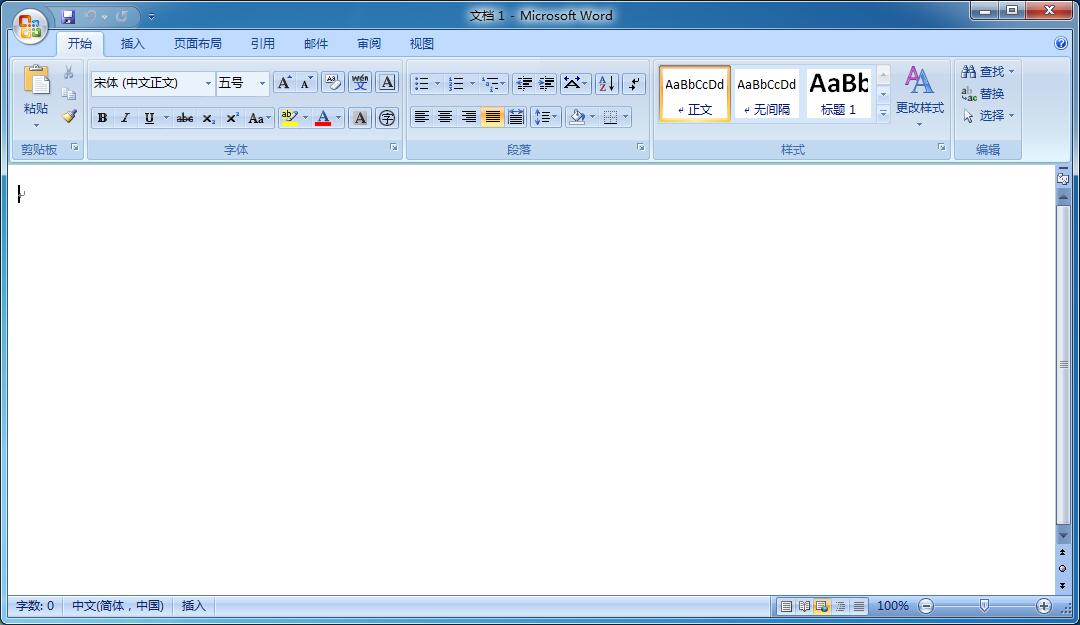Click the Sort icon in paragraph group
Image resolution: width=1080 pixels, height=625 pixels.
click(x=607, y=83)
